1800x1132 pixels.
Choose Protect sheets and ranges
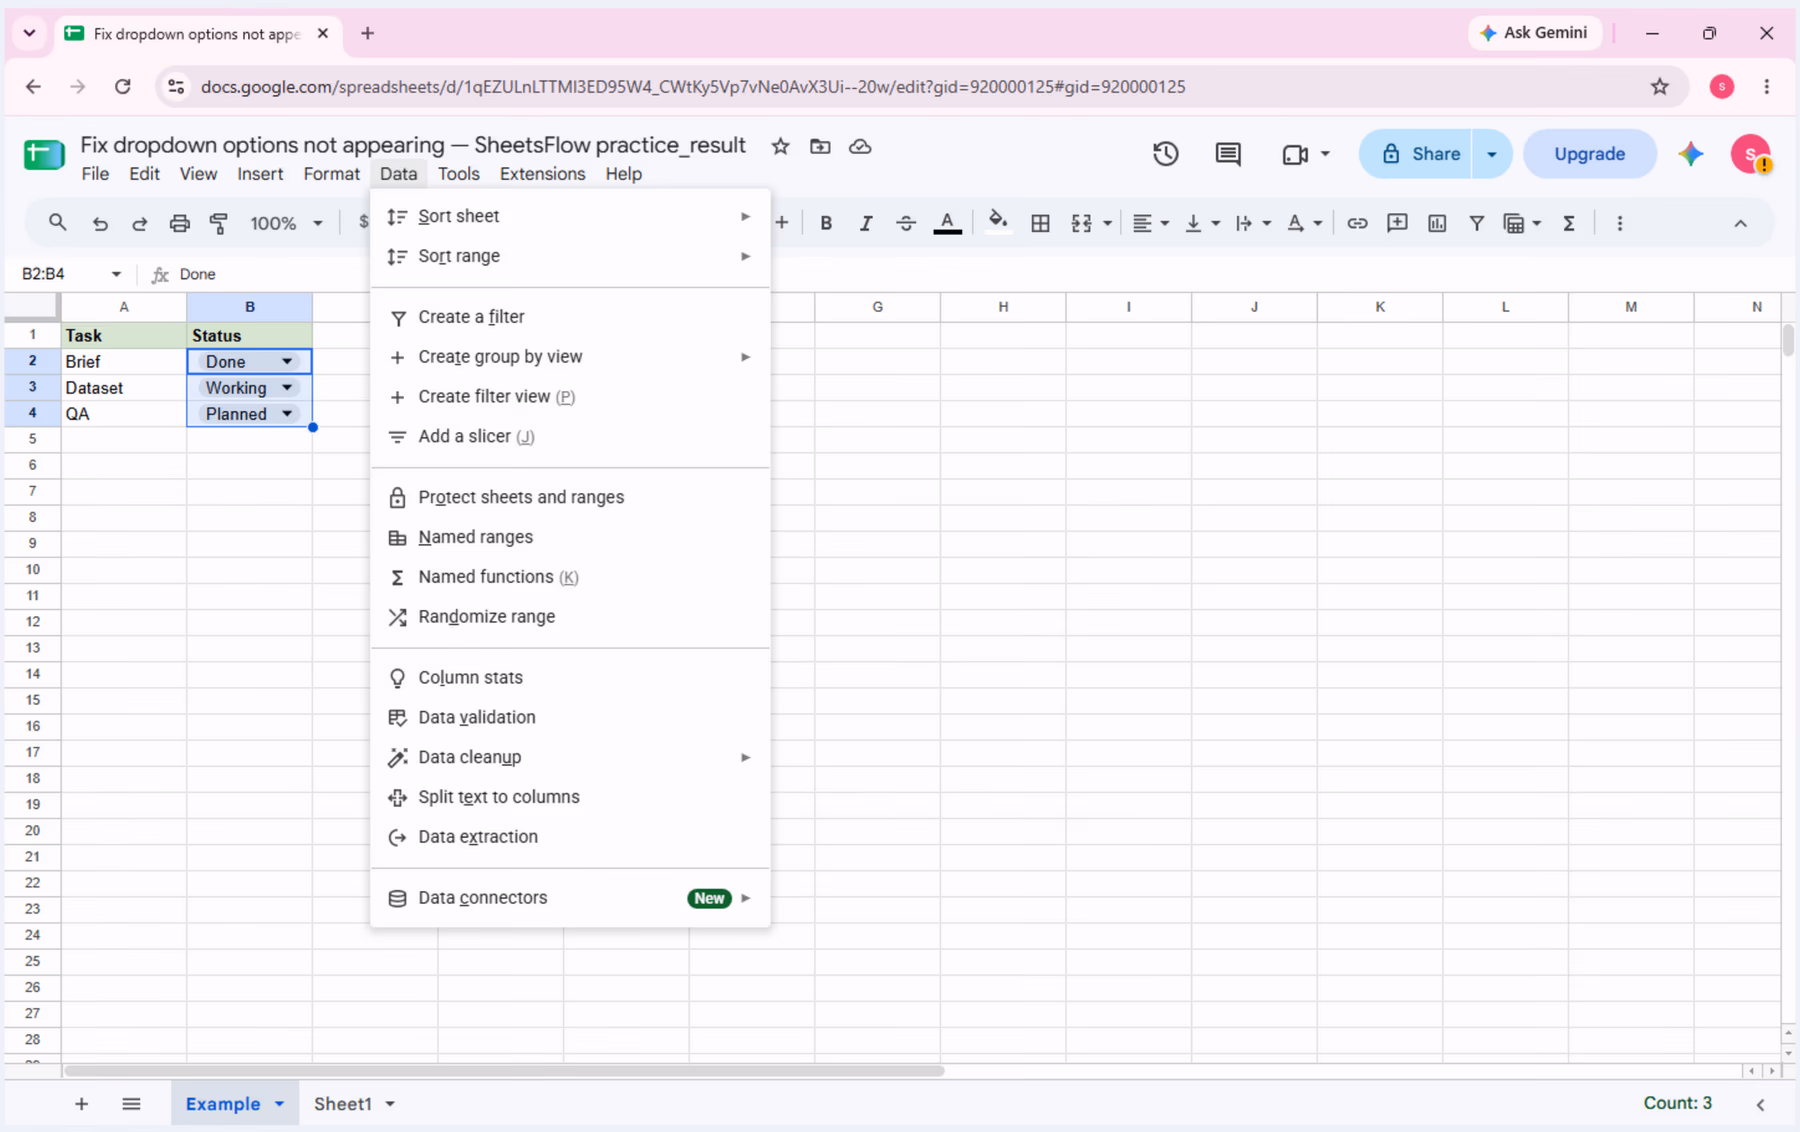(x=570, y=497)
